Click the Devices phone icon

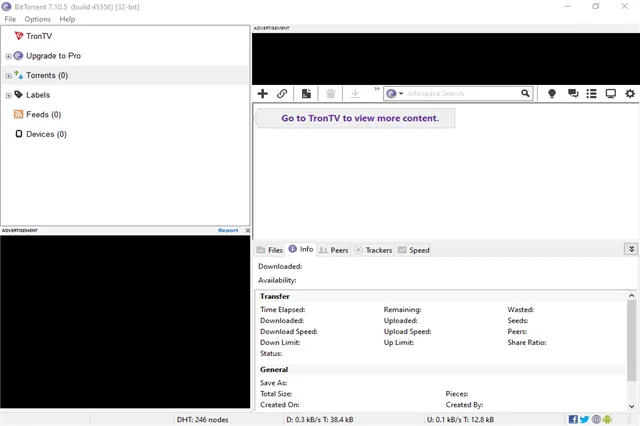coord(19,133)
